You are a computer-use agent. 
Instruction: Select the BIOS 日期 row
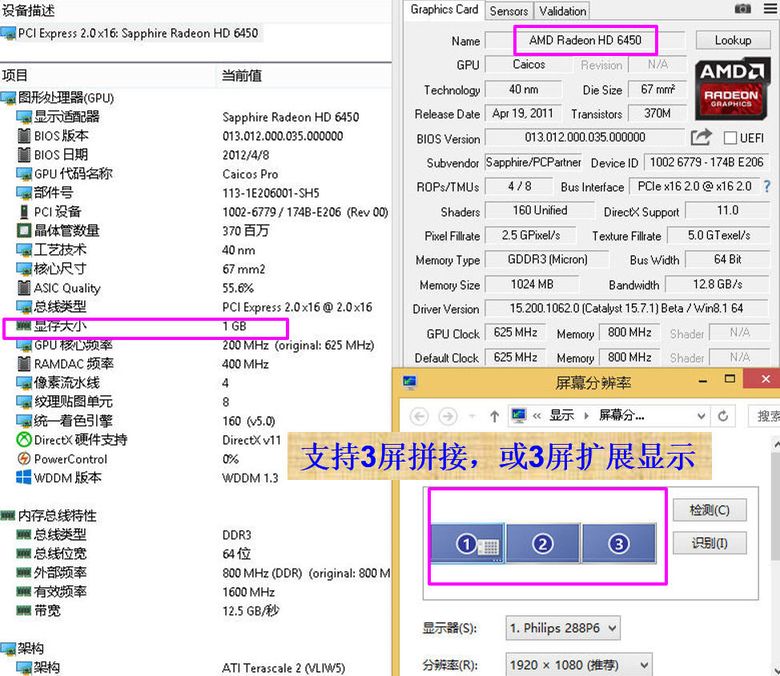tap(195, 155)
